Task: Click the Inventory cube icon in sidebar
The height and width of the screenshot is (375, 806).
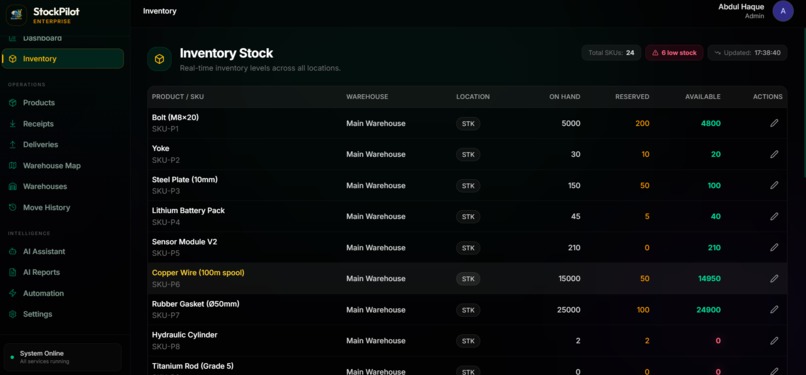Action: tap(13, 59)
